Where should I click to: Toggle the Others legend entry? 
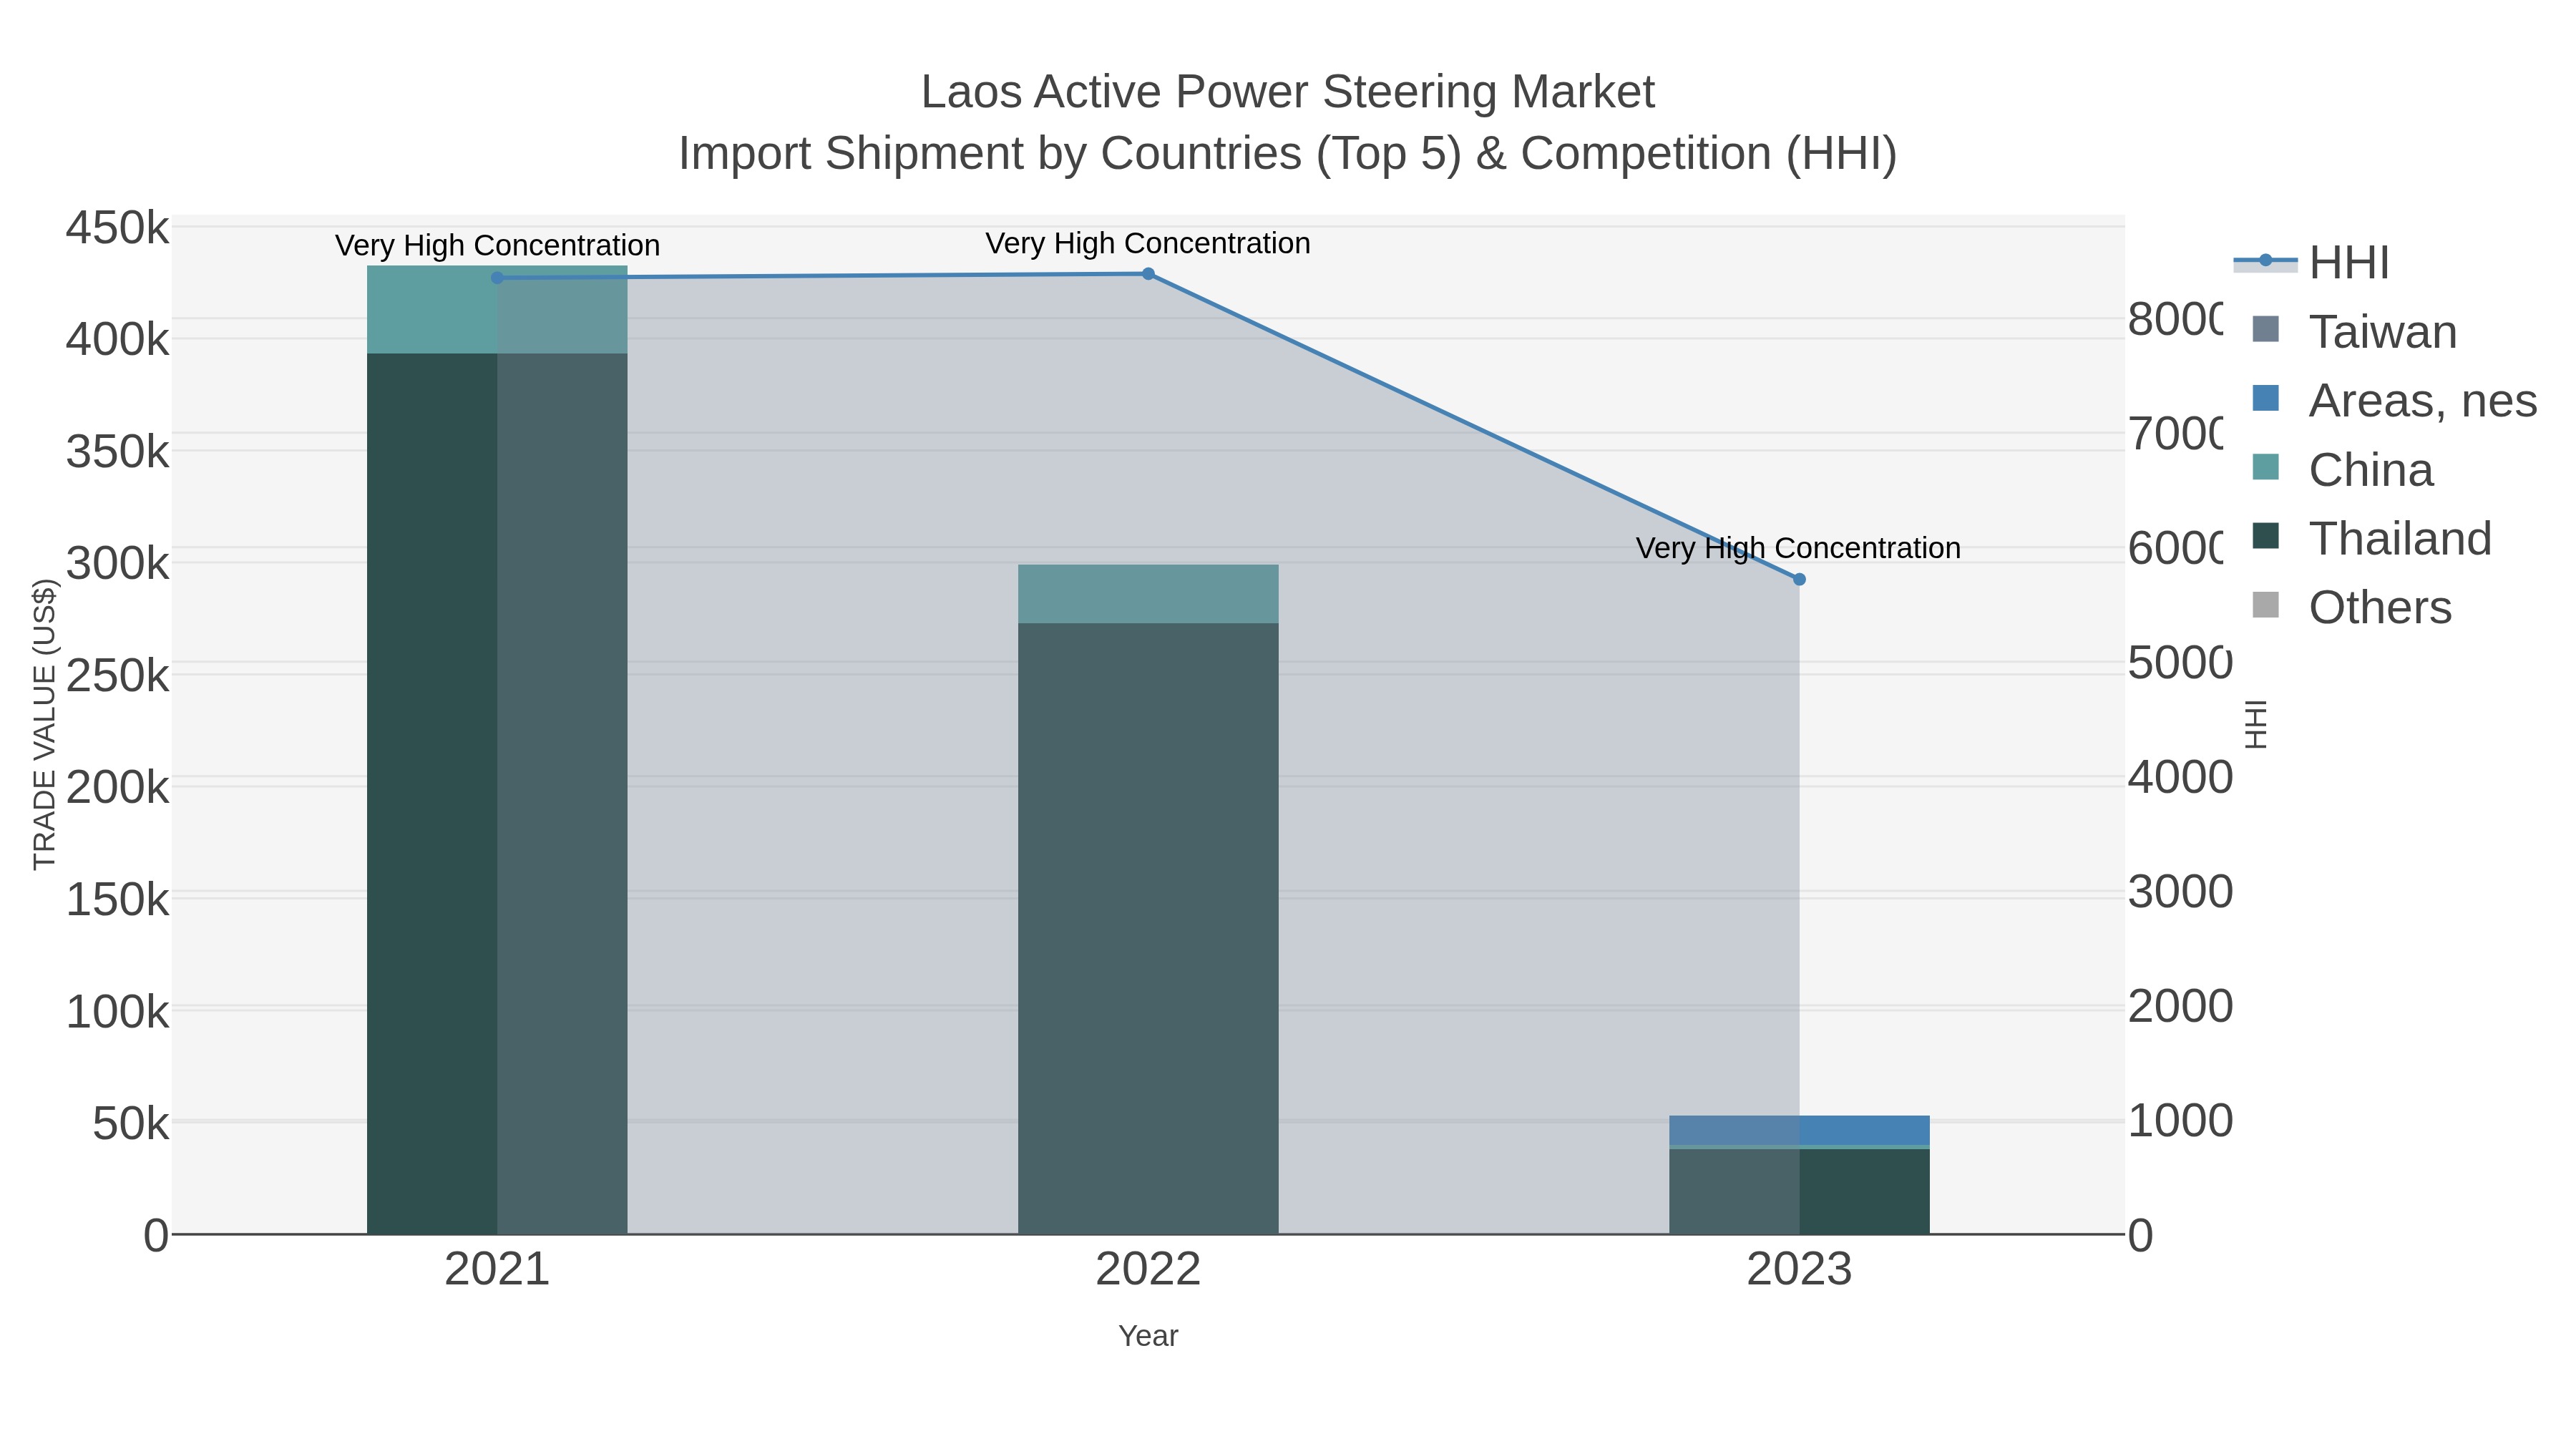pyautogui.click(x=2351, y=608)
